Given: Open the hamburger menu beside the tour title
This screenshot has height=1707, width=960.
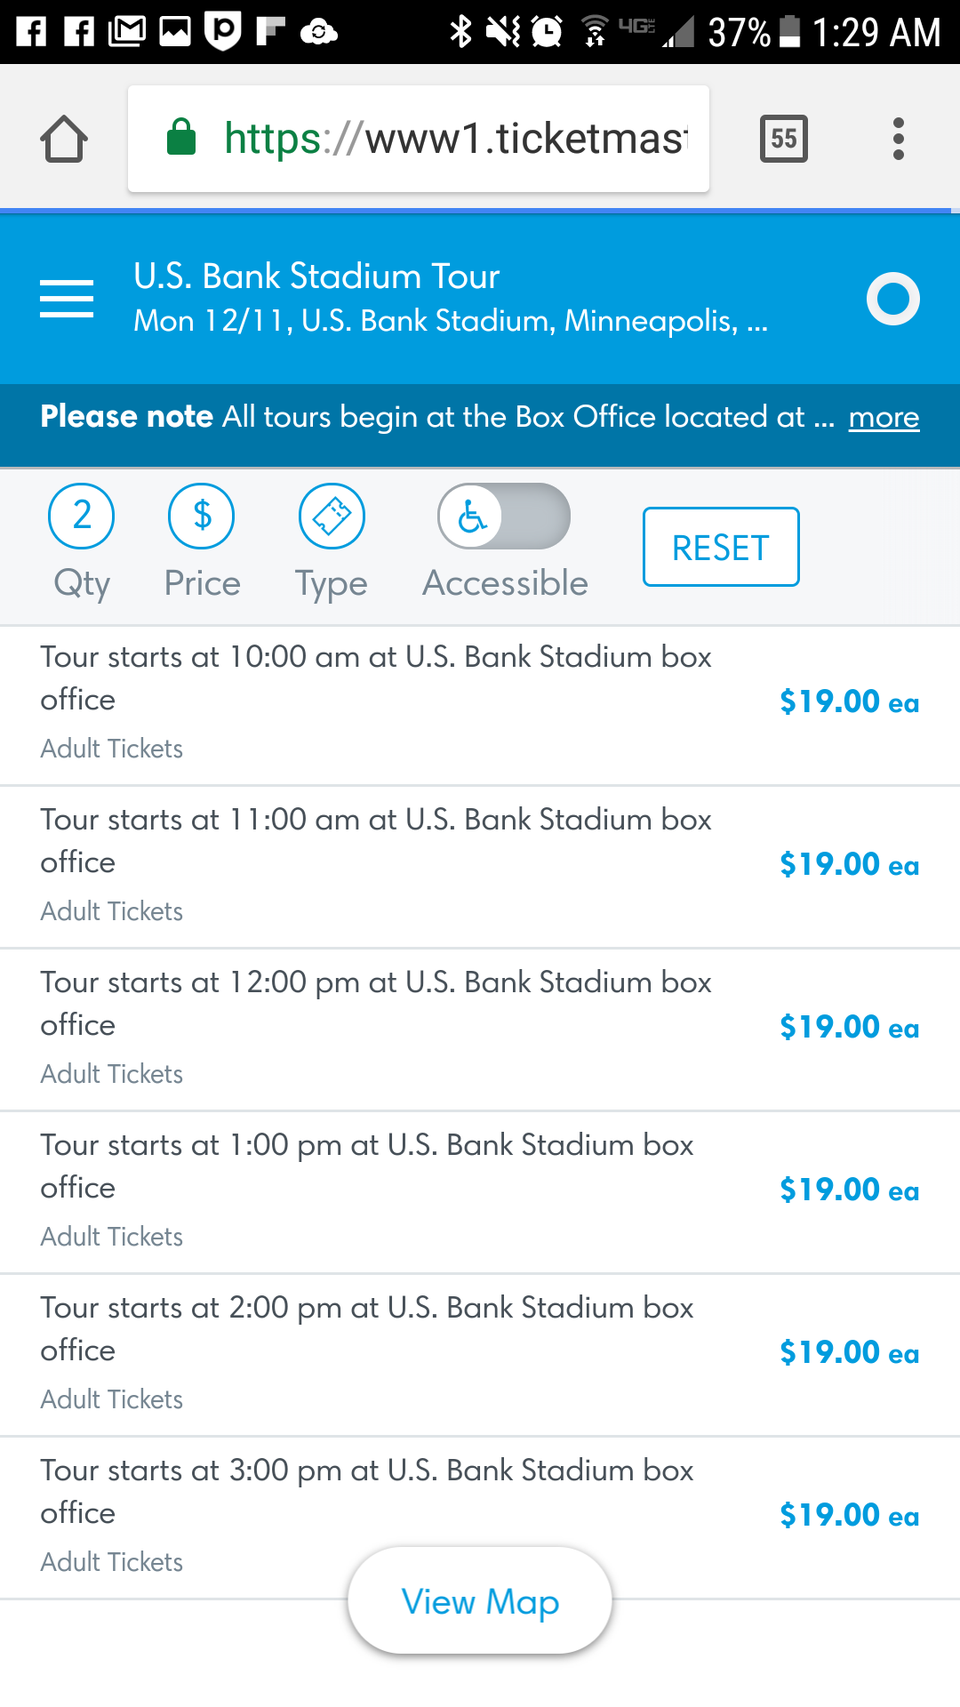Looking at the screenshot, I should (67, 299).
